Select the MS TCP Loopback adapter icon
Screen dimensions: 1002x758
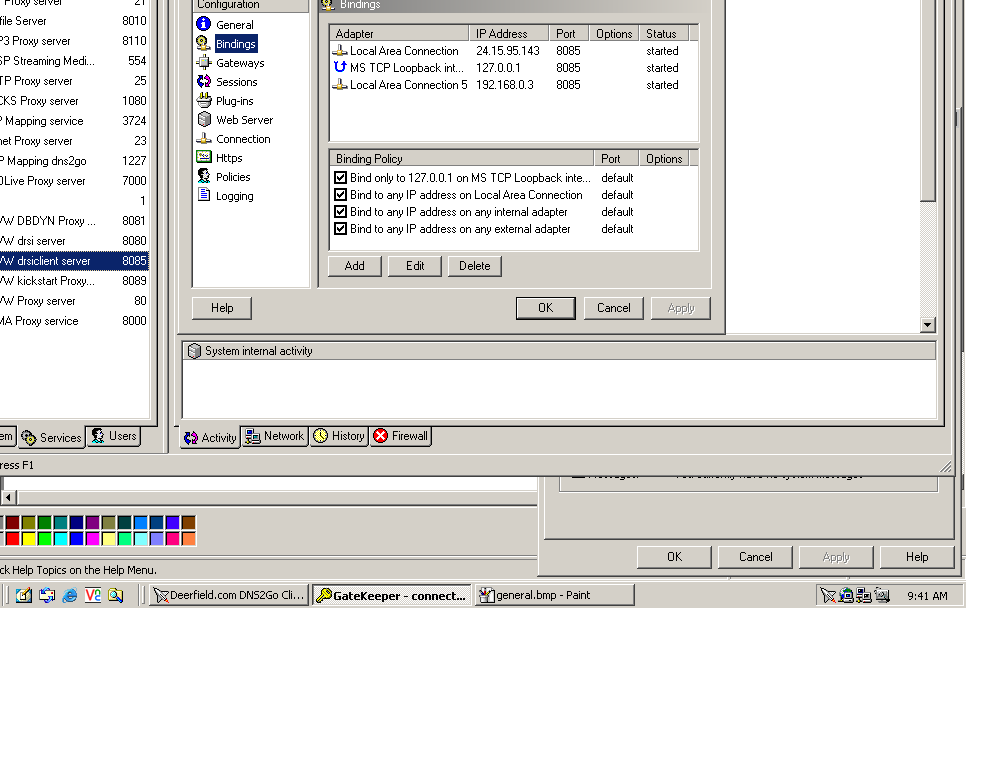(340, 67)
